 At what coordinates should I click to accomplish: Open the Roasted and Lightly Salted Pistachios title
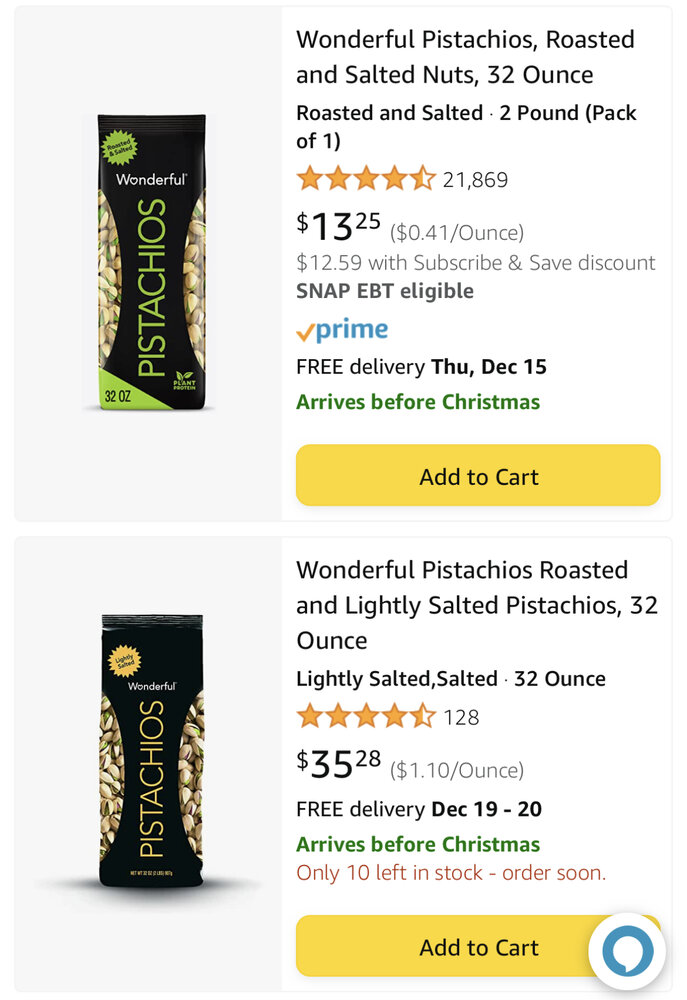point(477,605)
